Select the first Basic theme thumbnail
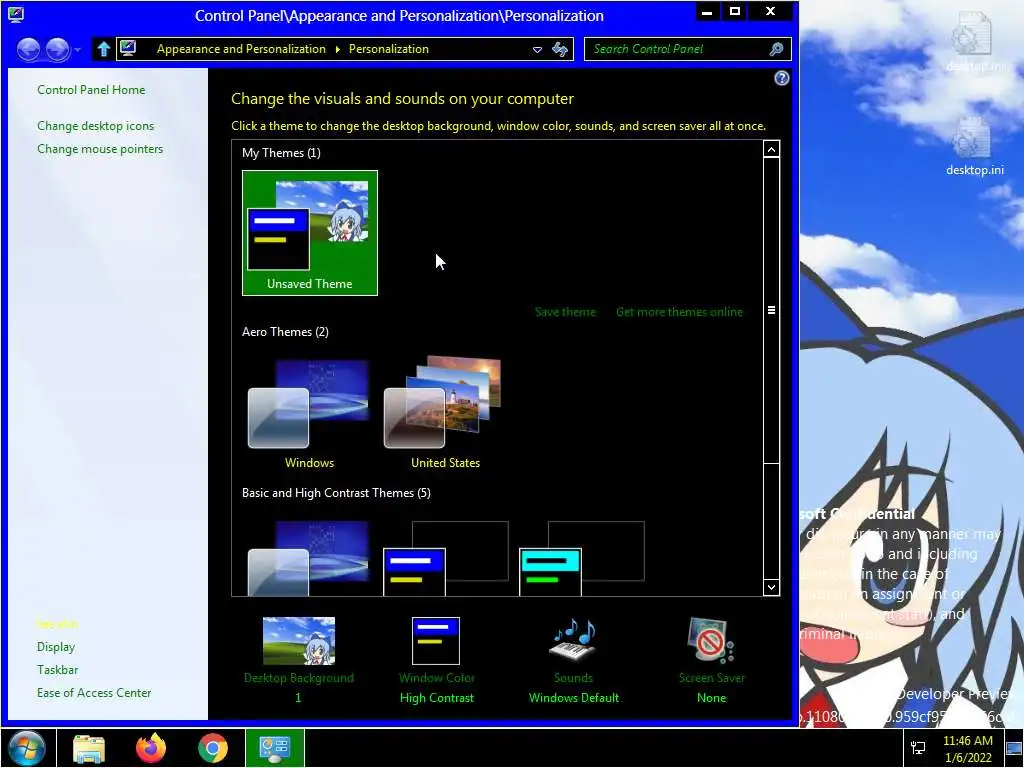Screen dimensions: 1024x768 [x=309, y=557]
